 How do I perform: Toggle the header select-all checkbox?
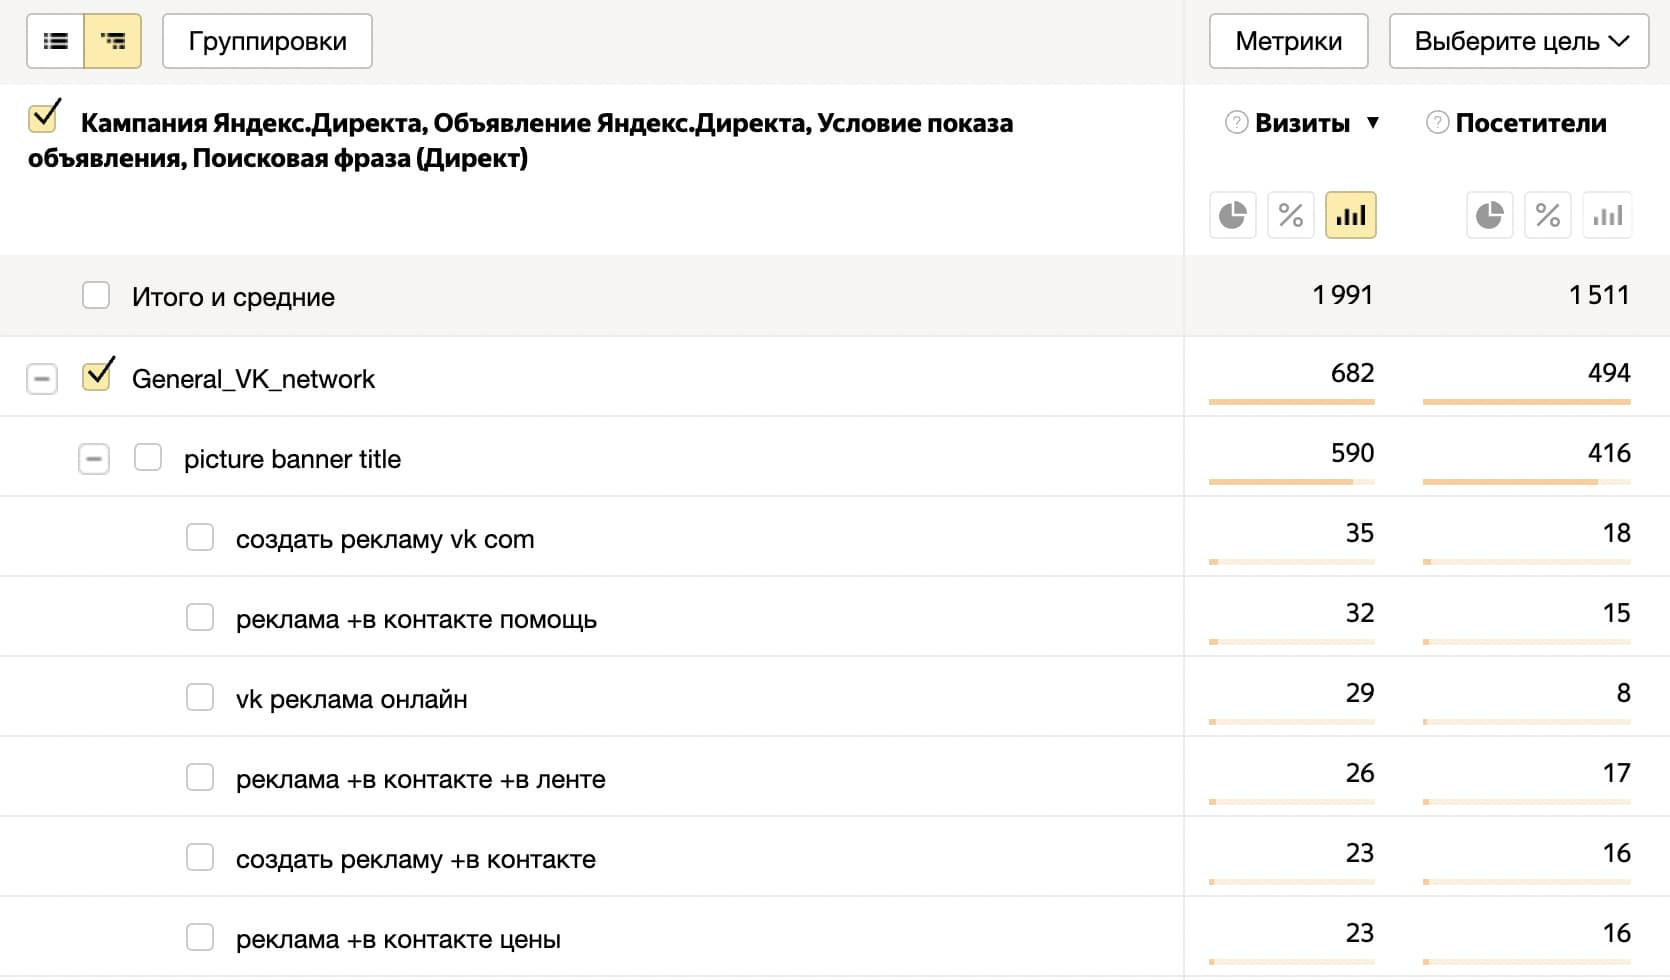(43, 117)
